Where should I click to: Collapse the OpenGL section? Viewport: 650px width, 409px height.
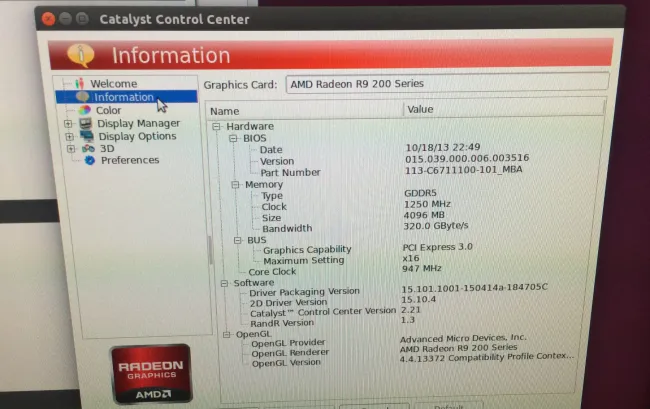click(x=226, y=334)
